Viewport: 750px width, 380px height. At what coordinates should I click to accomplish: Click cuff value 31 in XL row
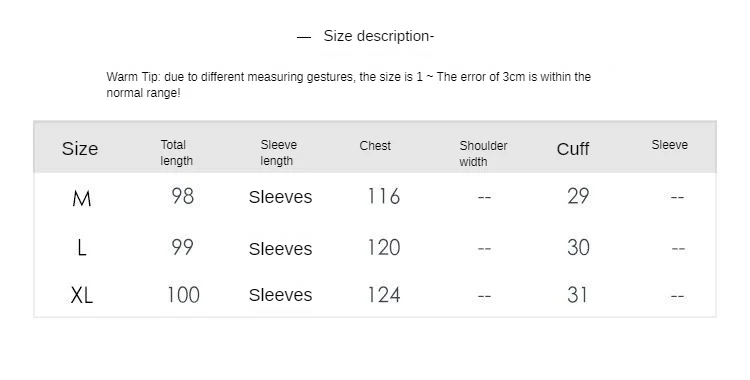point(577,294)
